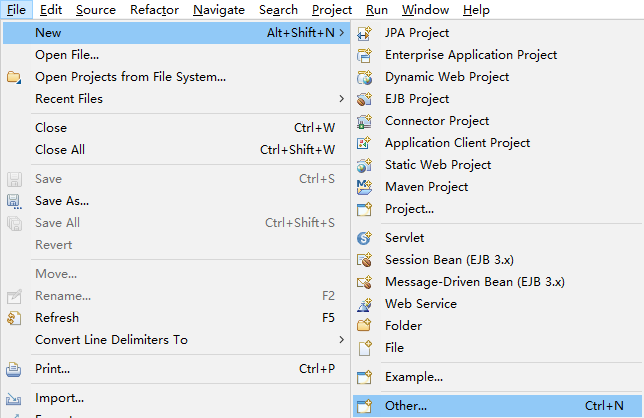This screenshot has height=418, width=644.
Task: Open the Navigate menu
Action: (218, 10)
